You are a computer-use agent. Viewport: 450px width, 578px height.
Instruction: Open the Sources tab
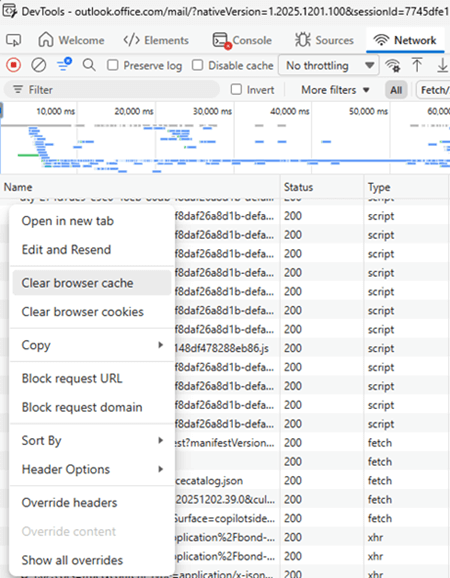[x=324, y=40]
